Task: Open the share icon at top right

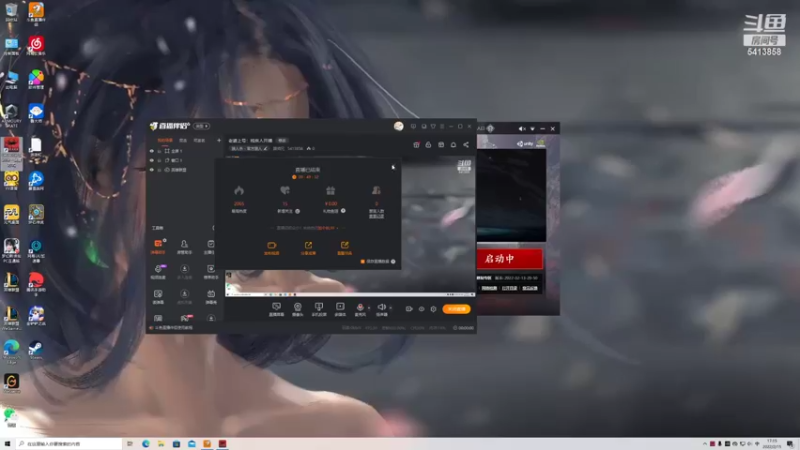Action: pyautogui.click(x=466, y=145)
